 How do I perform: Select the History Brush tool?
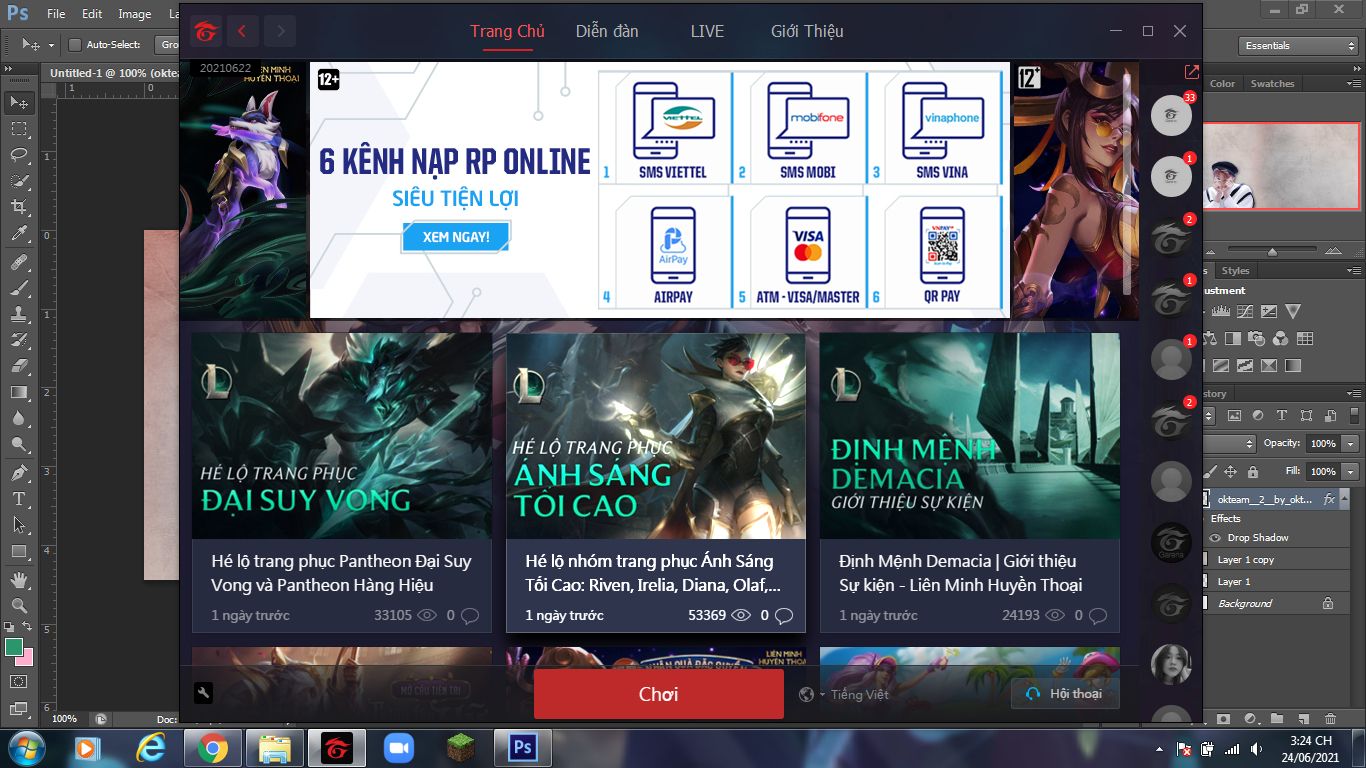(x=19, y=340)
